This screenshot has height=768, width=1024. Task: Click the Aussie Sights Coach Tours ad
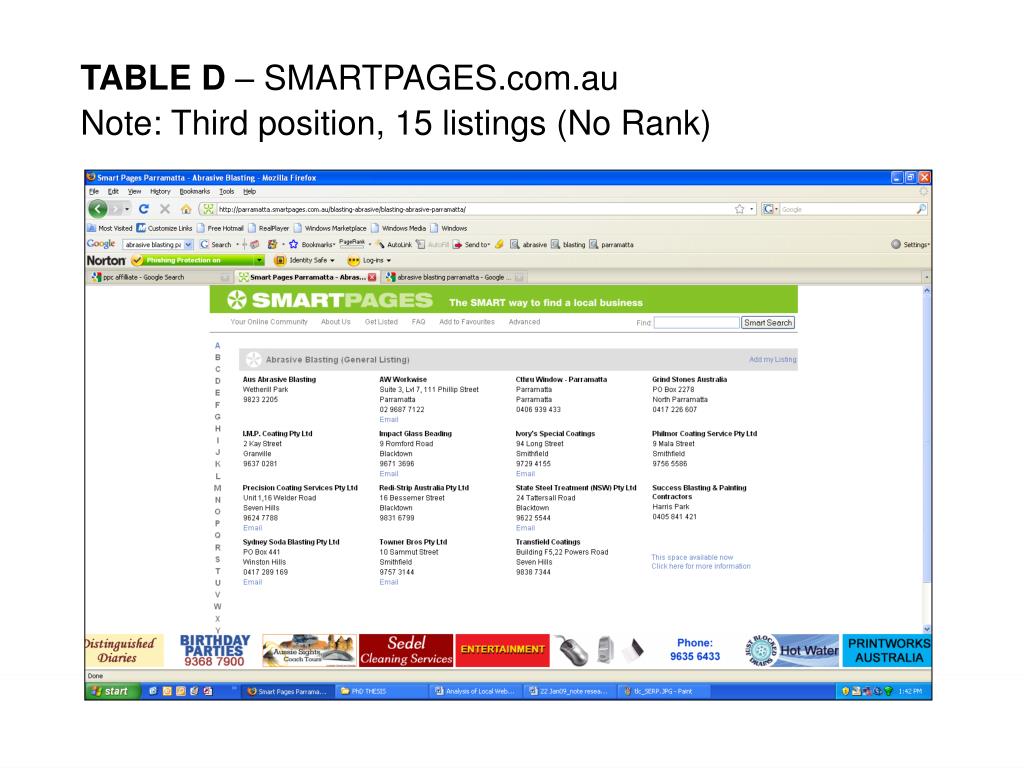[x=309, y=650]
